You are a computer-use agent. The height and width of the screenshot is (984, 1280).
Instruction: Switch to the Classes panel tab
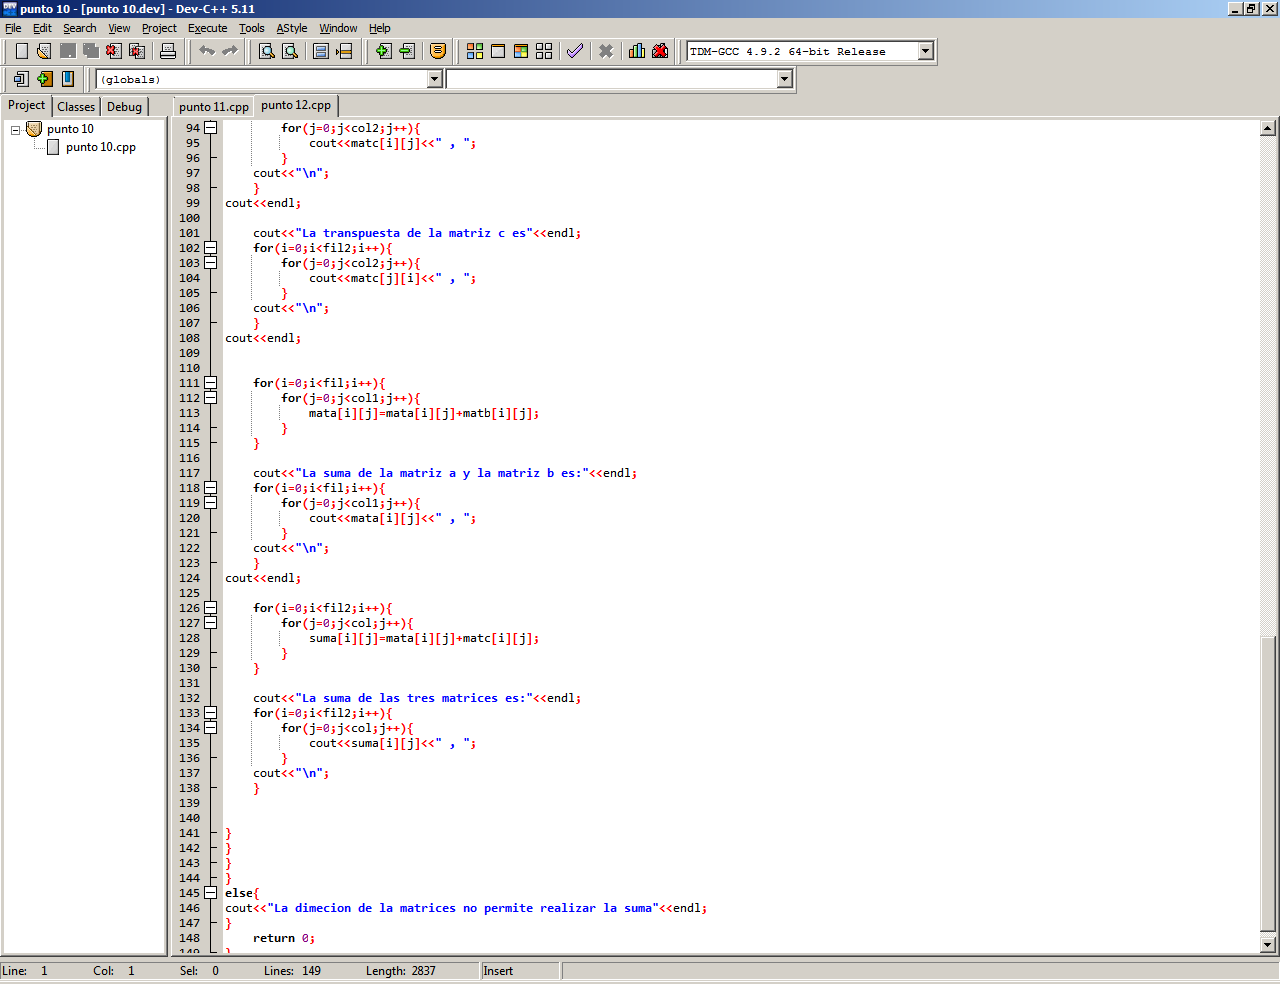tap(76, 106)
